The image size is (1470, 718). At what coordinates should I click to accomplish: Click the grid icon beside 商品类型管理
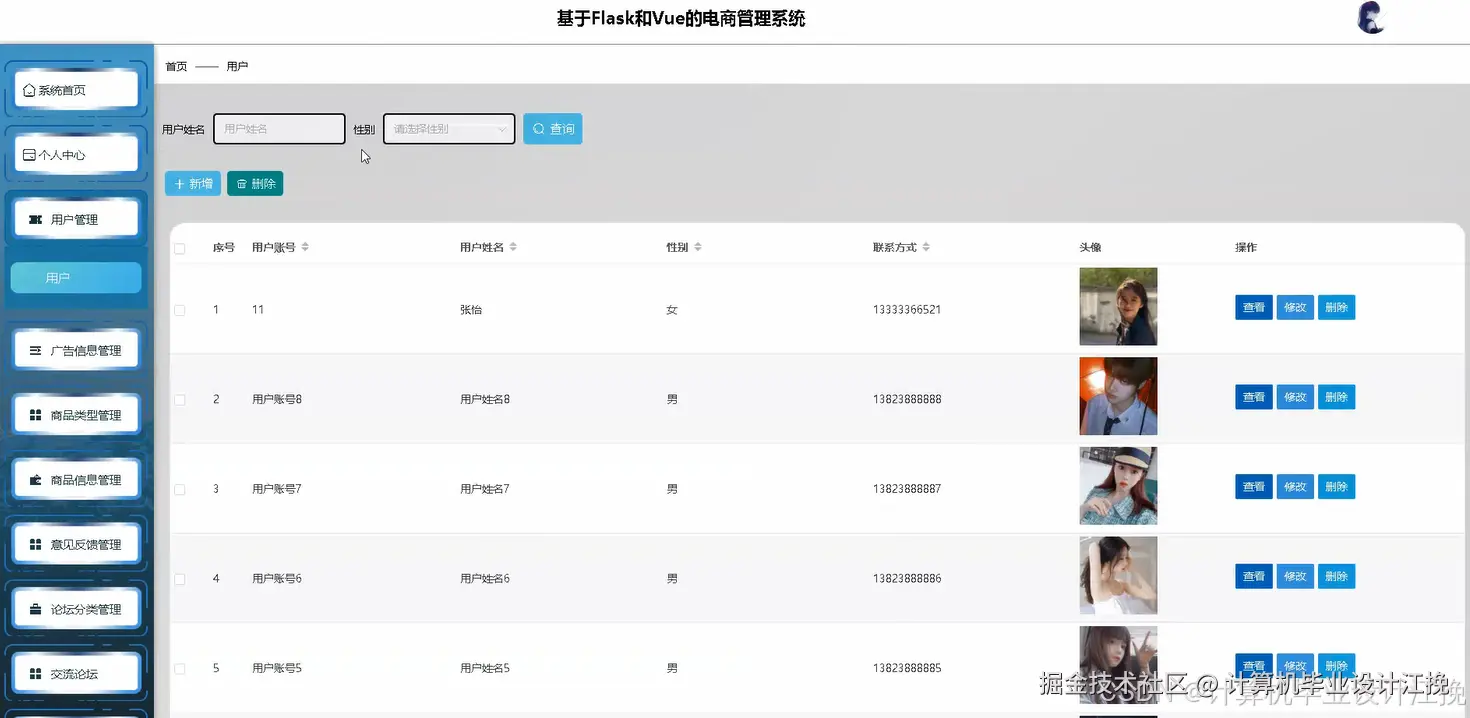pyautogui.click(x=35, y=415)
